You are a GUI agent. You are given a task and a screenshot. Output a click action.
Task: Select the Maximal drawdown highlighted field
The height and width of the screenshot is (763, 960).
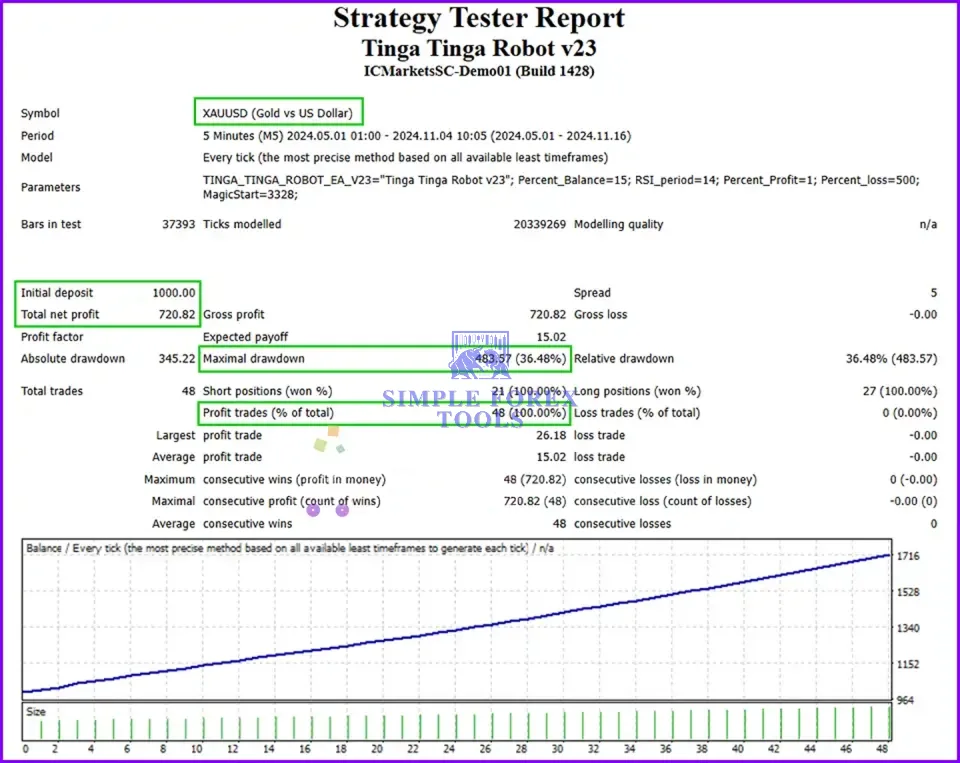point(384,359)
